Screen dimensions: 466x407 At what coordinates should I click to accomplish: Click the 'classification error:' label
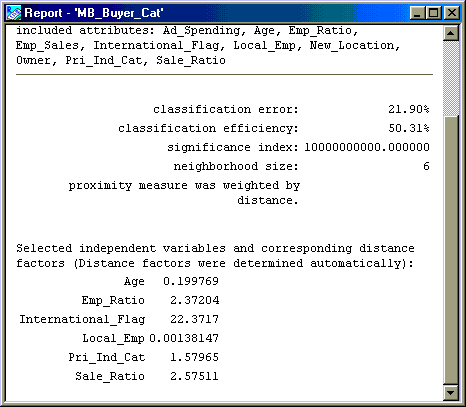click(226, 109)
